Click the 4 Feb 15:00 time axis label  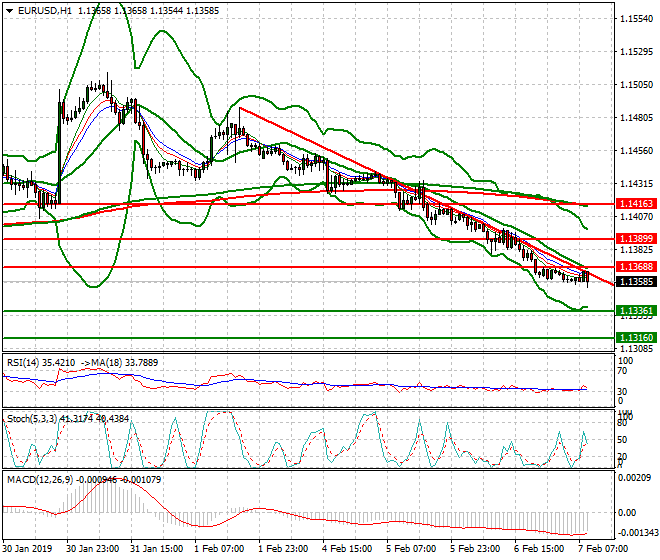point(346,550)
